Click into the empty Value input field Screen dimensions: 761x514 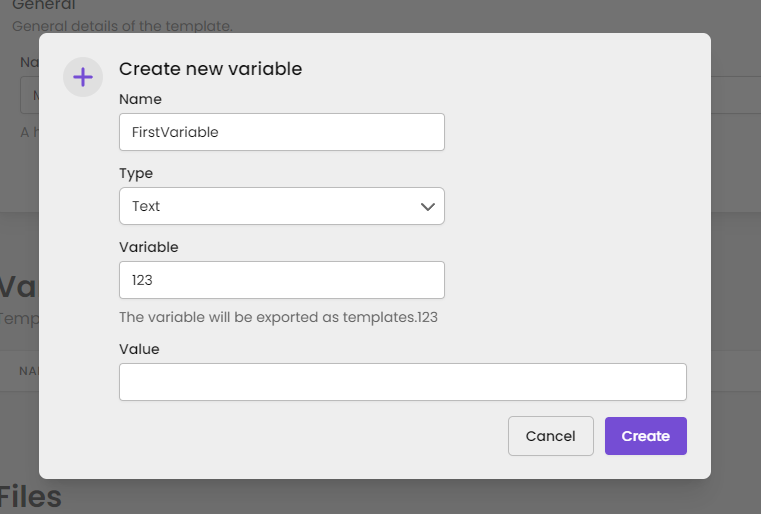[x=402, y=382]
